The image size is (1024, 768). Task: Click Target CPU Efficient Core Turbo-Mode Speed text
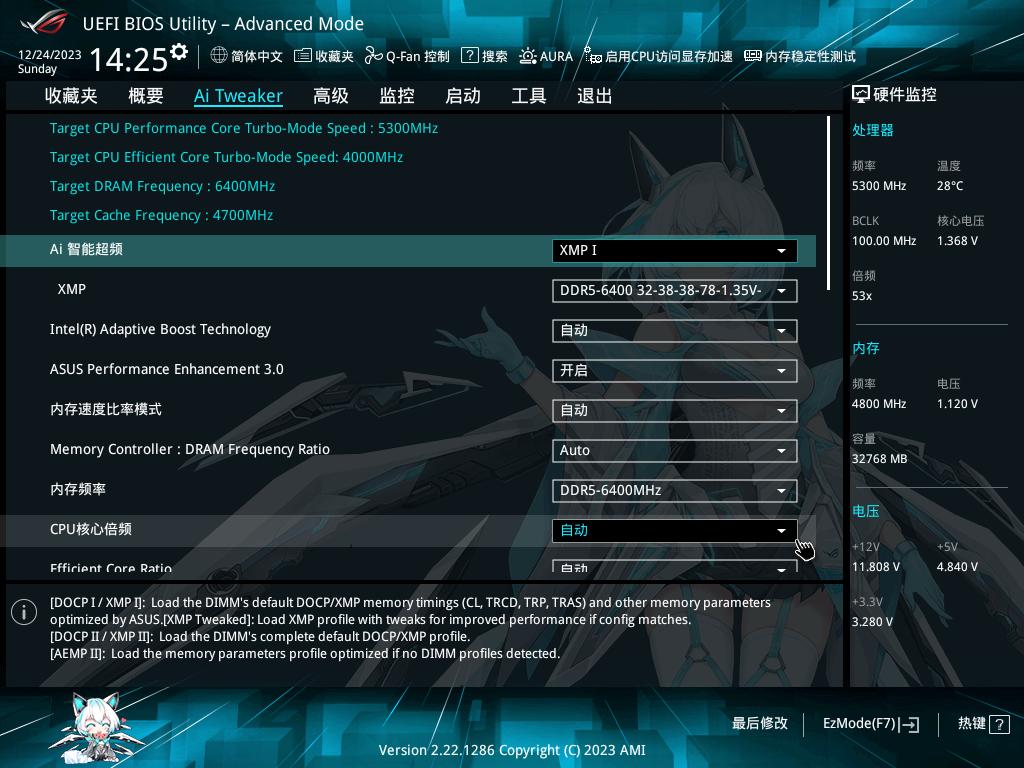[227, 157]
